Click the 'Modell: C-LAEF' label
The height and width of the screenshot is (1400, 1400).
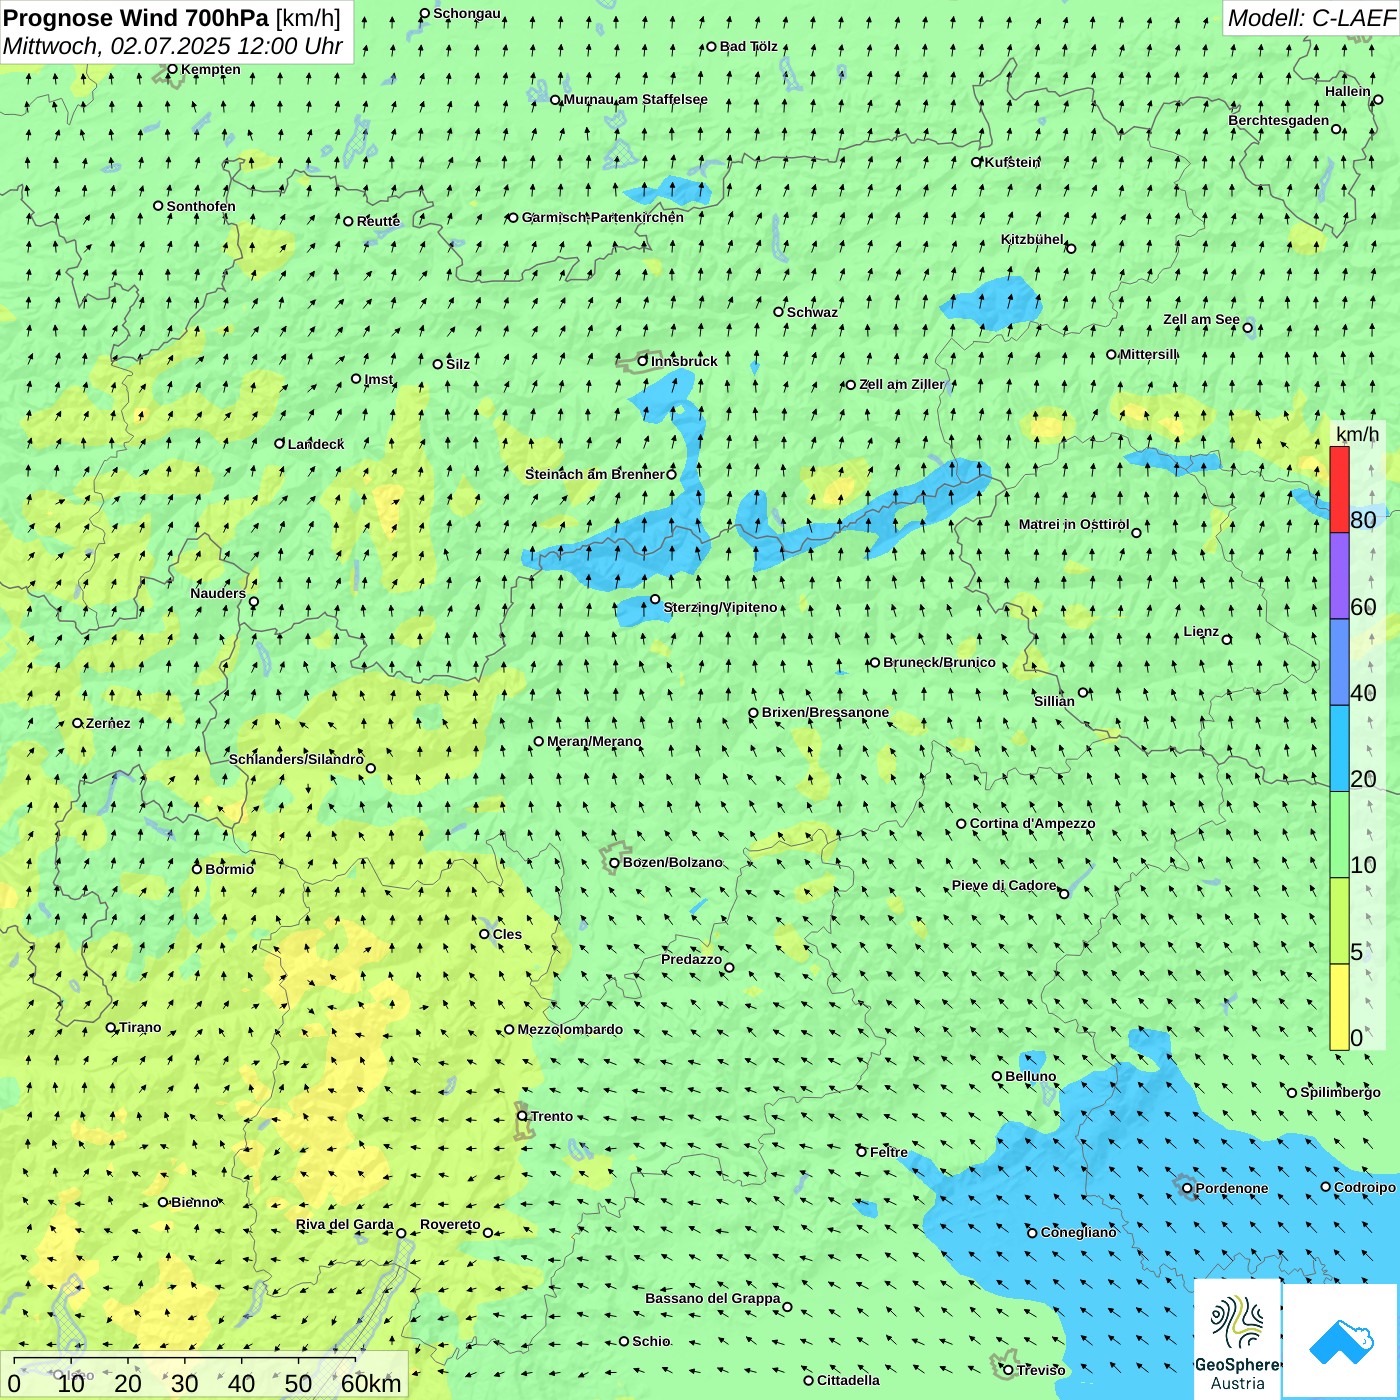1311,18
